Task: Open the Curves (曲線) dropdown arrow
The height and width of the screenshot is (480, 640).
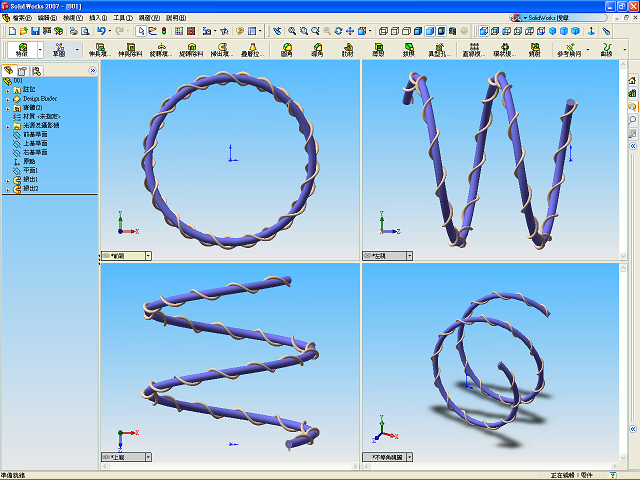Action: tap(625, 50)
